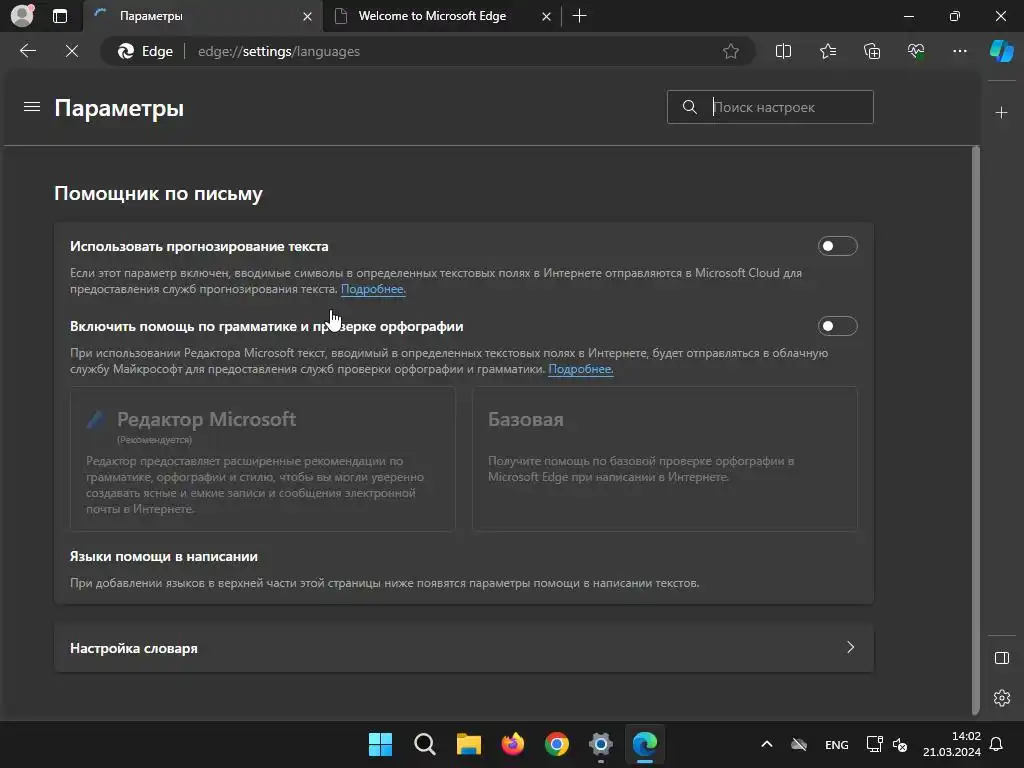This screenshot has width=1024, height=768.
Task: Click the settings page vertical scrollbar
Action: [976, 431]
